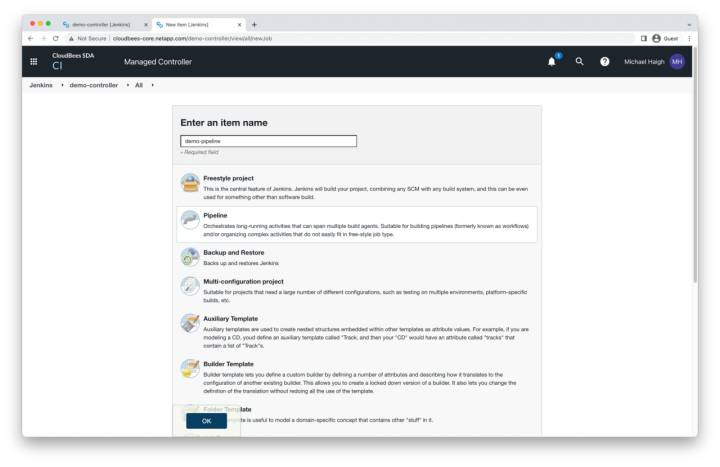Expand the chevron after Jenkins breadcrumb
Screen dimensions: 720x467
pos(61,85)
